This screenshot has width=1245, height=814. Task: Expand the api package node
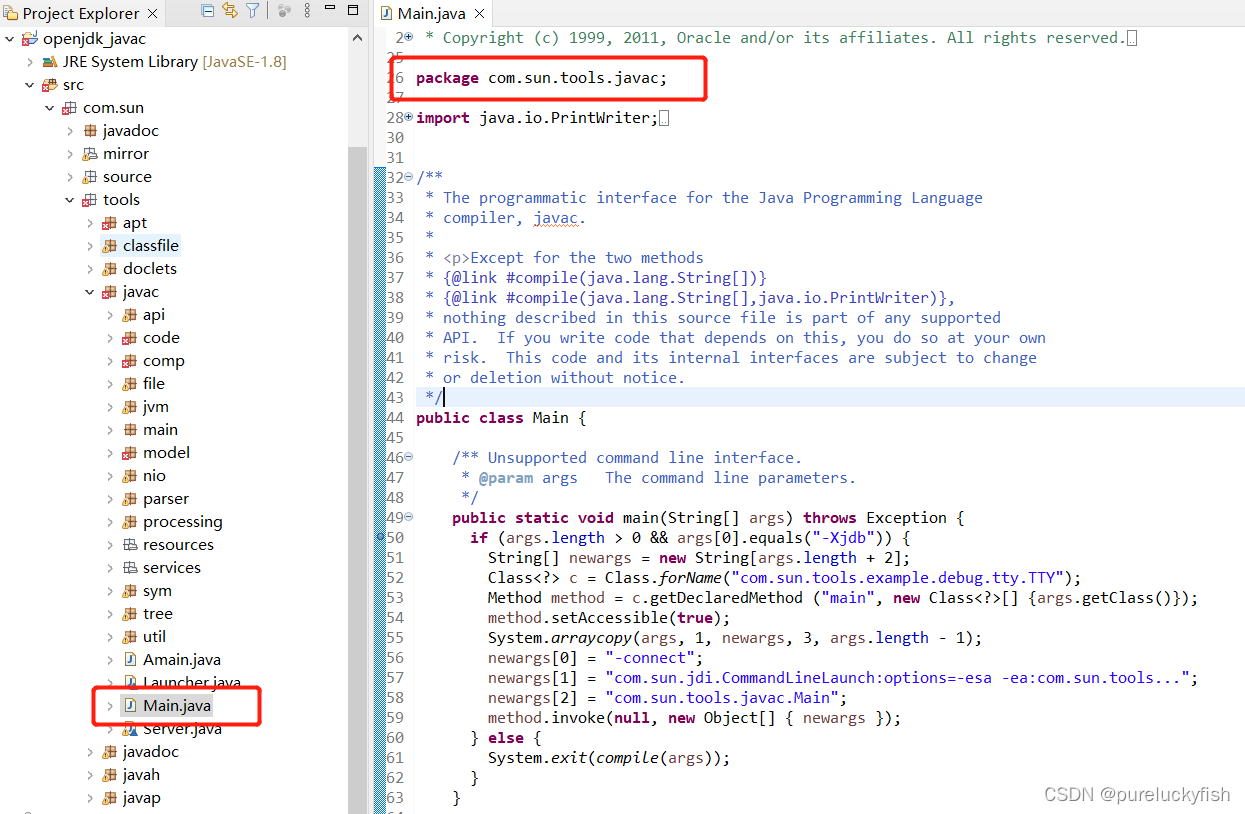(x=110, y=315)
